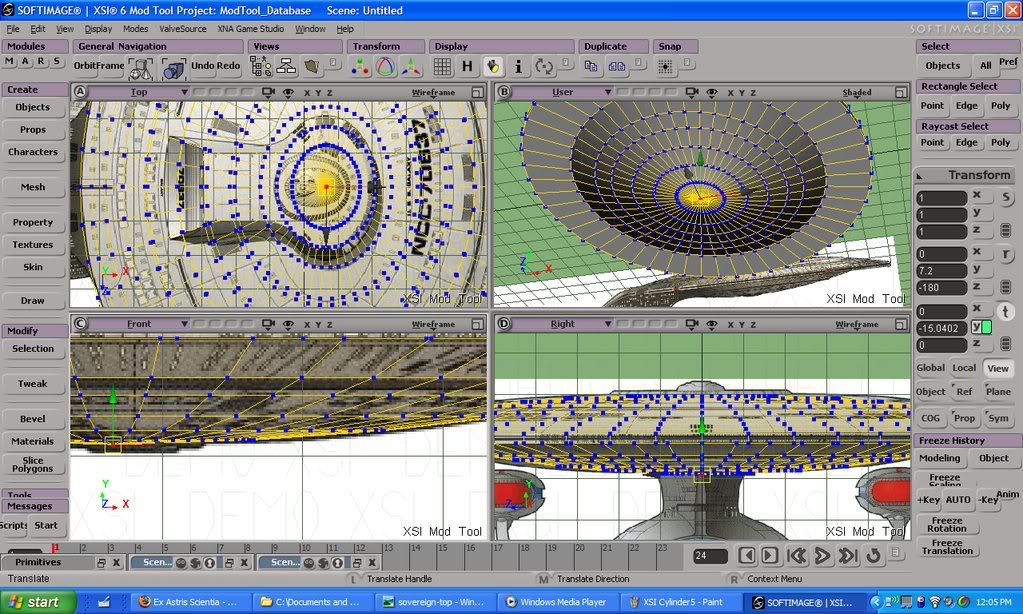Open the Top view dropdown in viewport A

[139, 92]
